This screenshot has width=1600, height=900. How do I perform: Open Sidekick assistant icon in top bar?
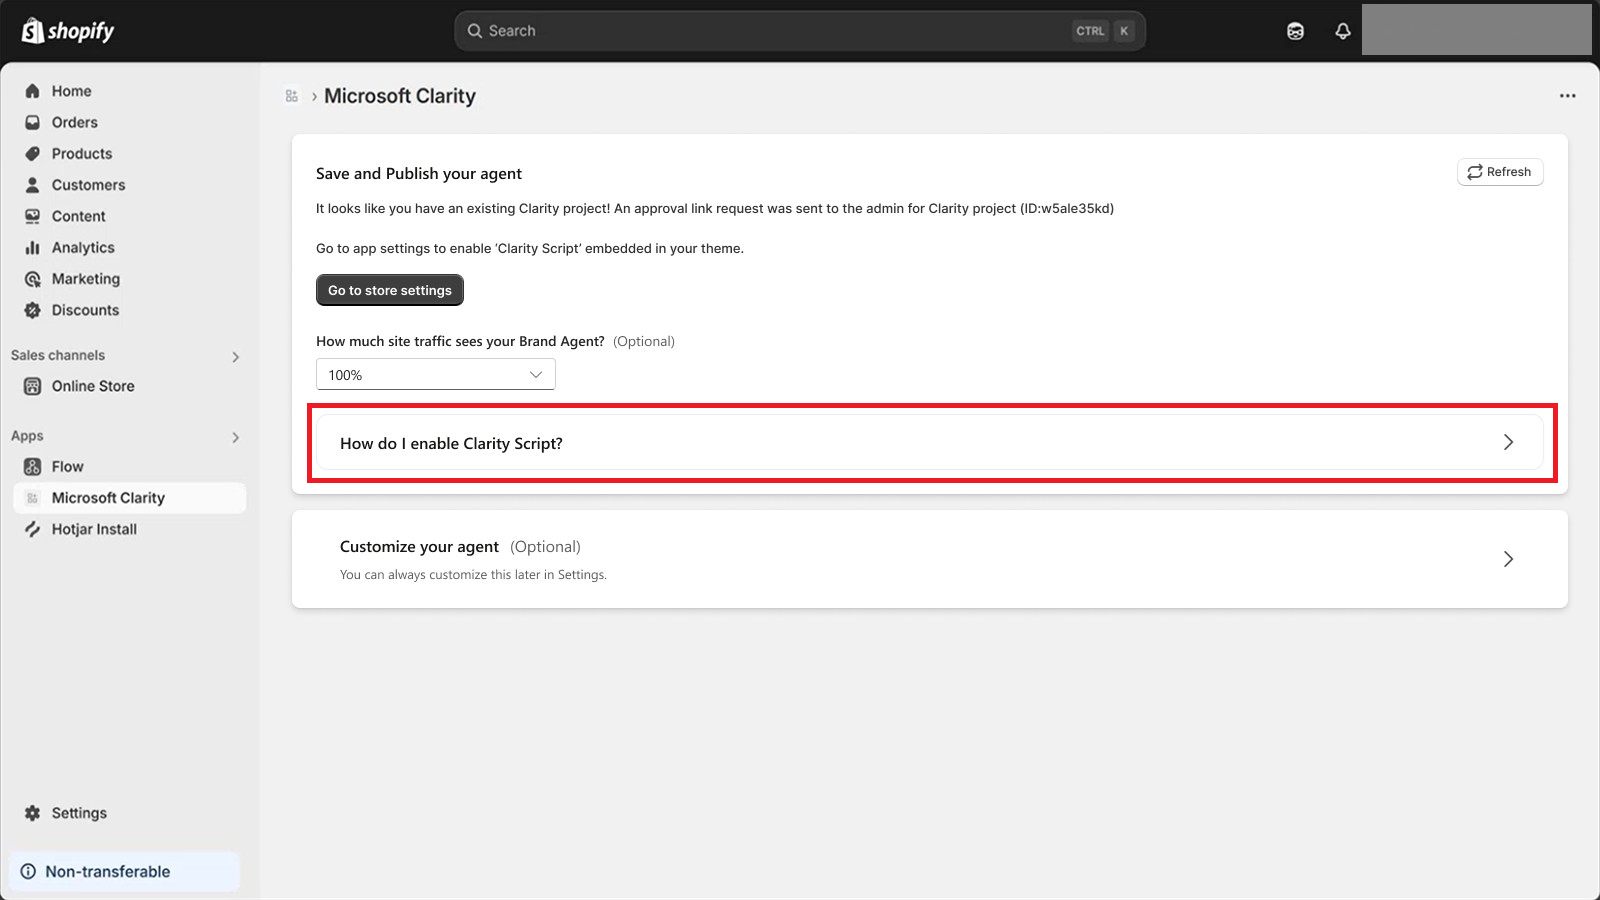(1295, 31)
